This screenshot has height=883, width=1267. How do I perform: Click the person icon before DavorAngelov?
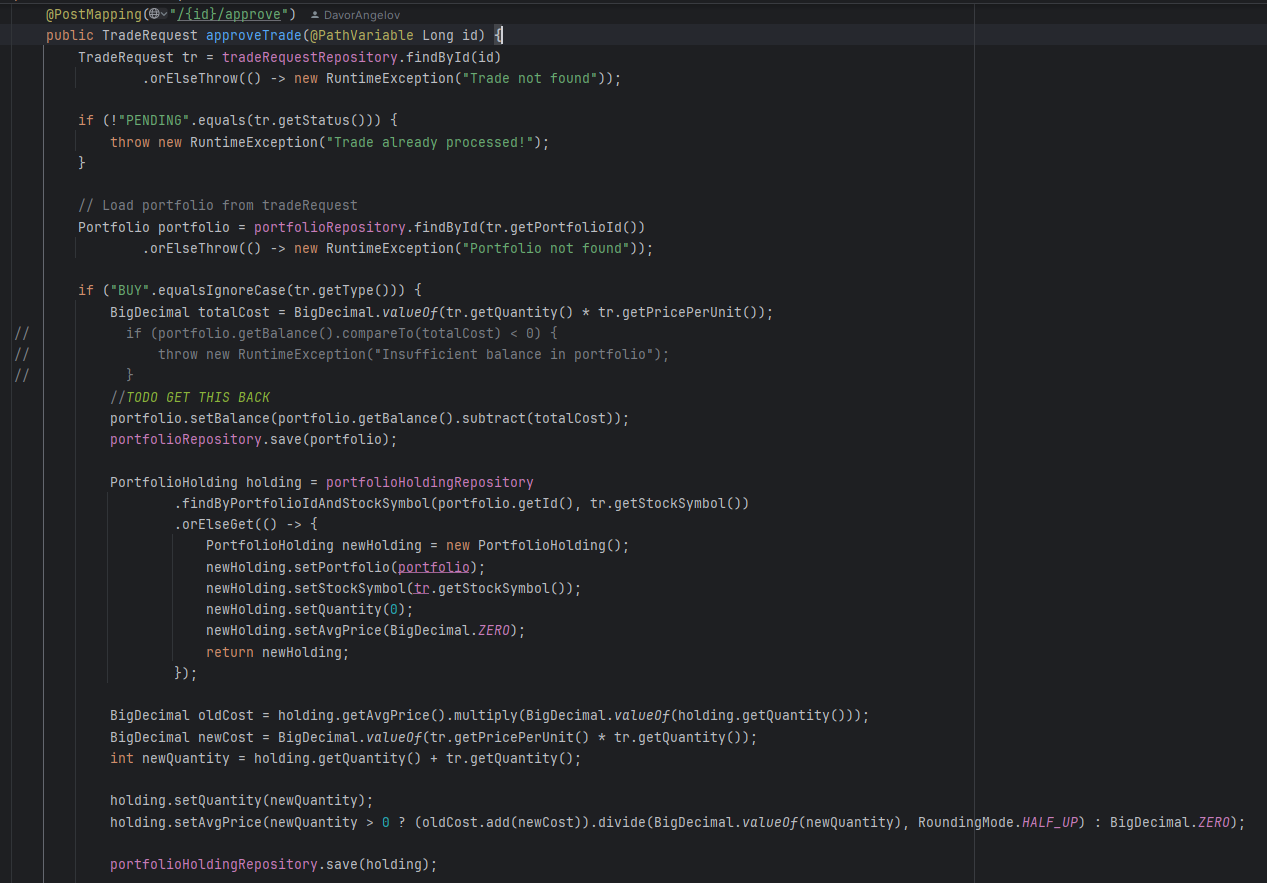click(x=315, y=15)
